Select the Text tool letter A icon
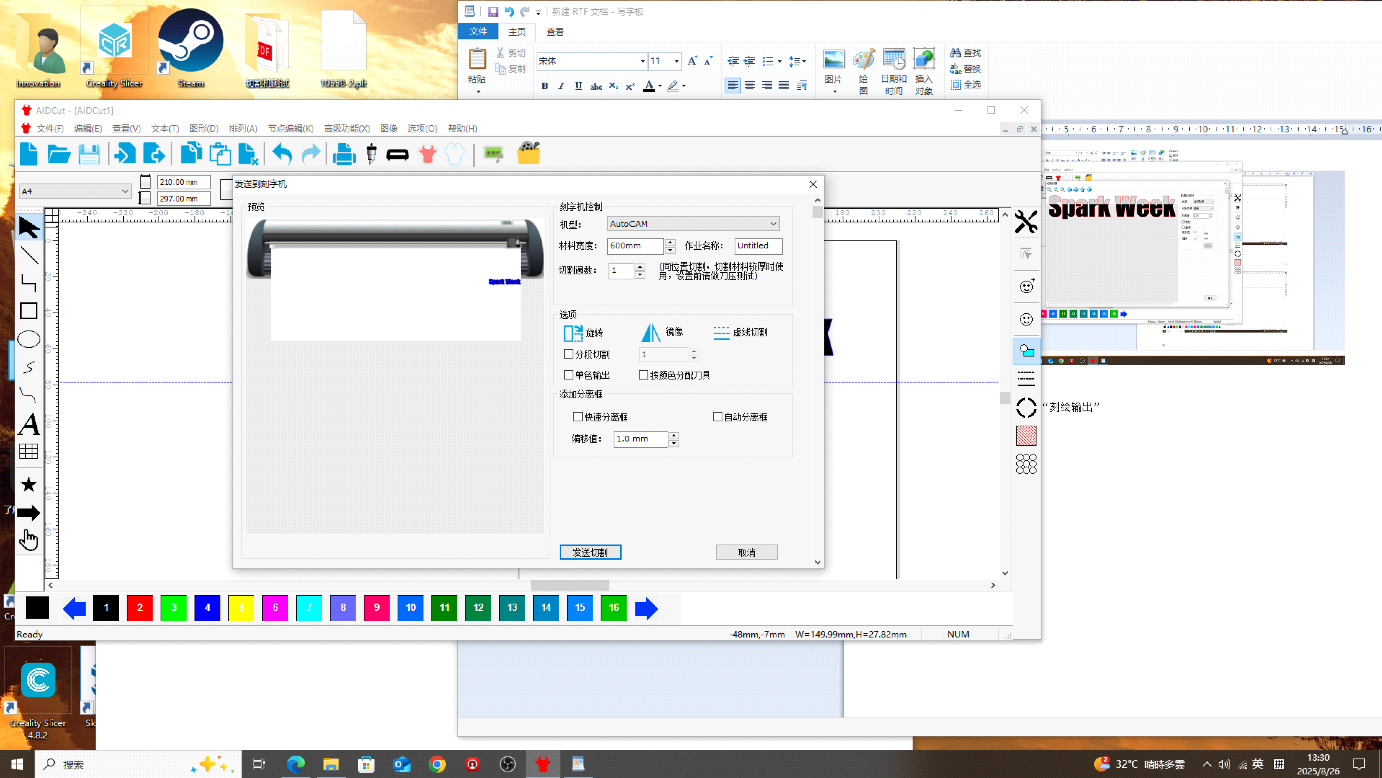The width and height of the screenshot is (1382, 778). [x=29, y=424]
